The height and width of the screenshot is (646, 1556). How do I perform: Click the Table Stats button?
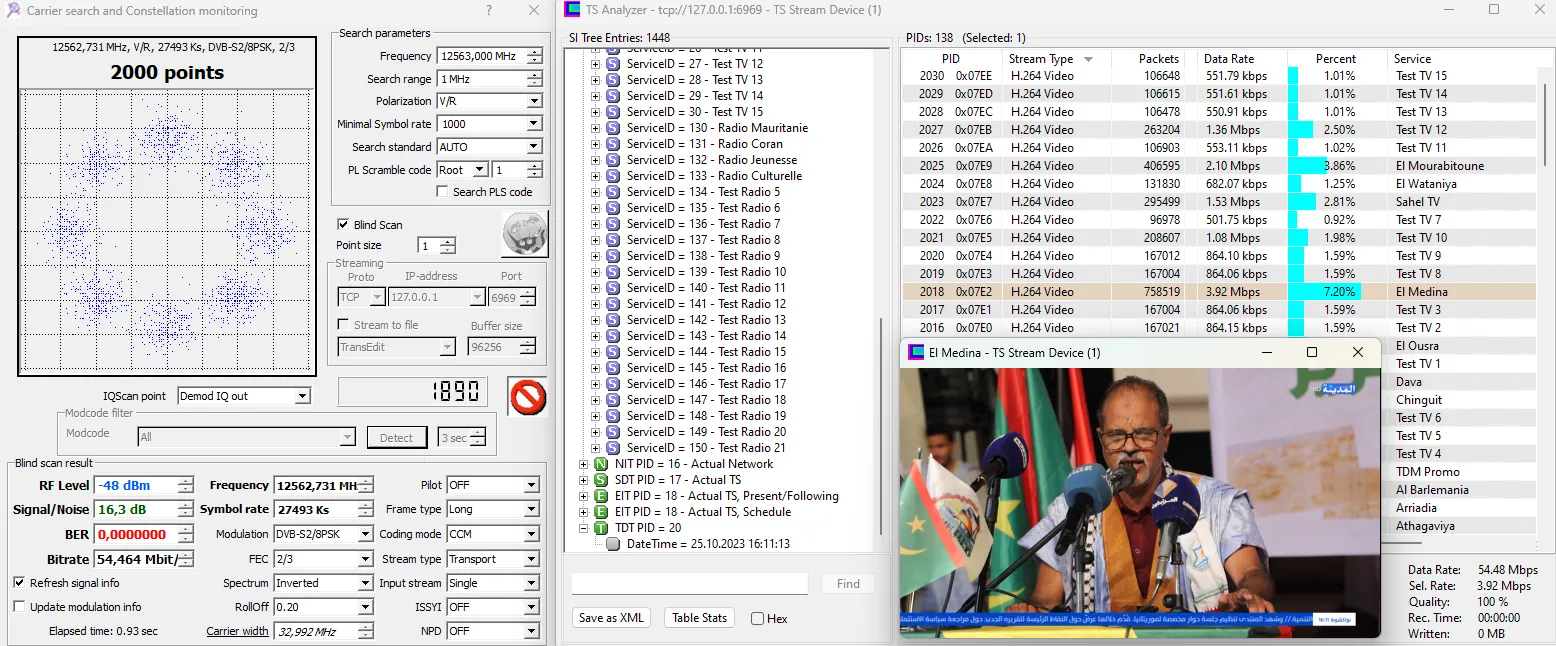pyautogui.click(x=699, y=618)
